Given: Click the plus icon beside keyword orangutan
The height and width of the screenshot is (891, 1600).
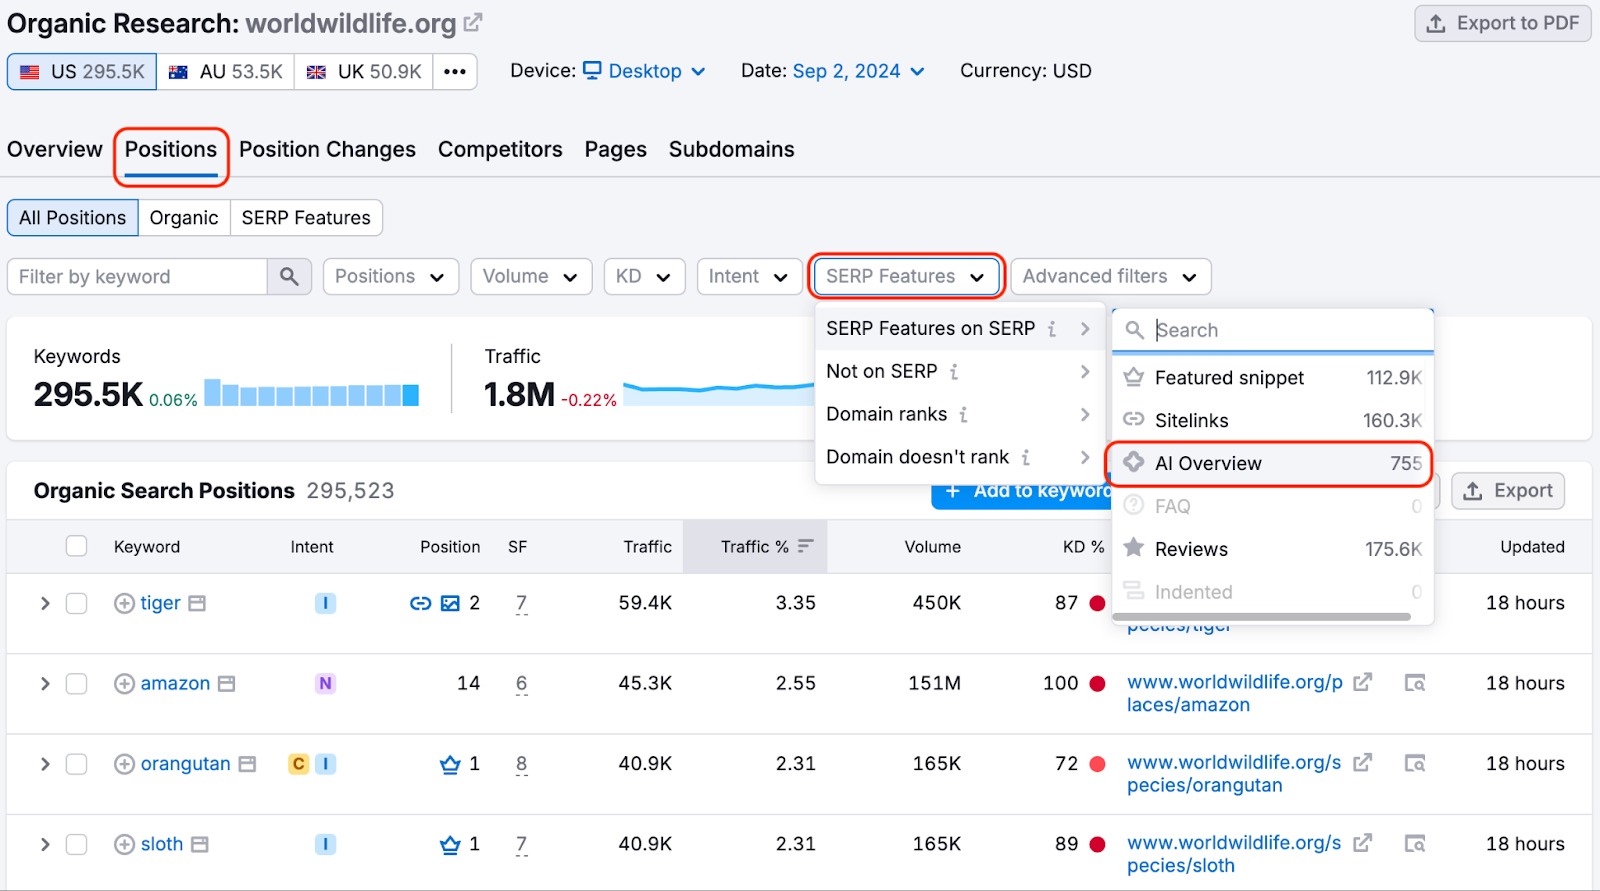Looking at the screenshot, I should pos(124,764).
